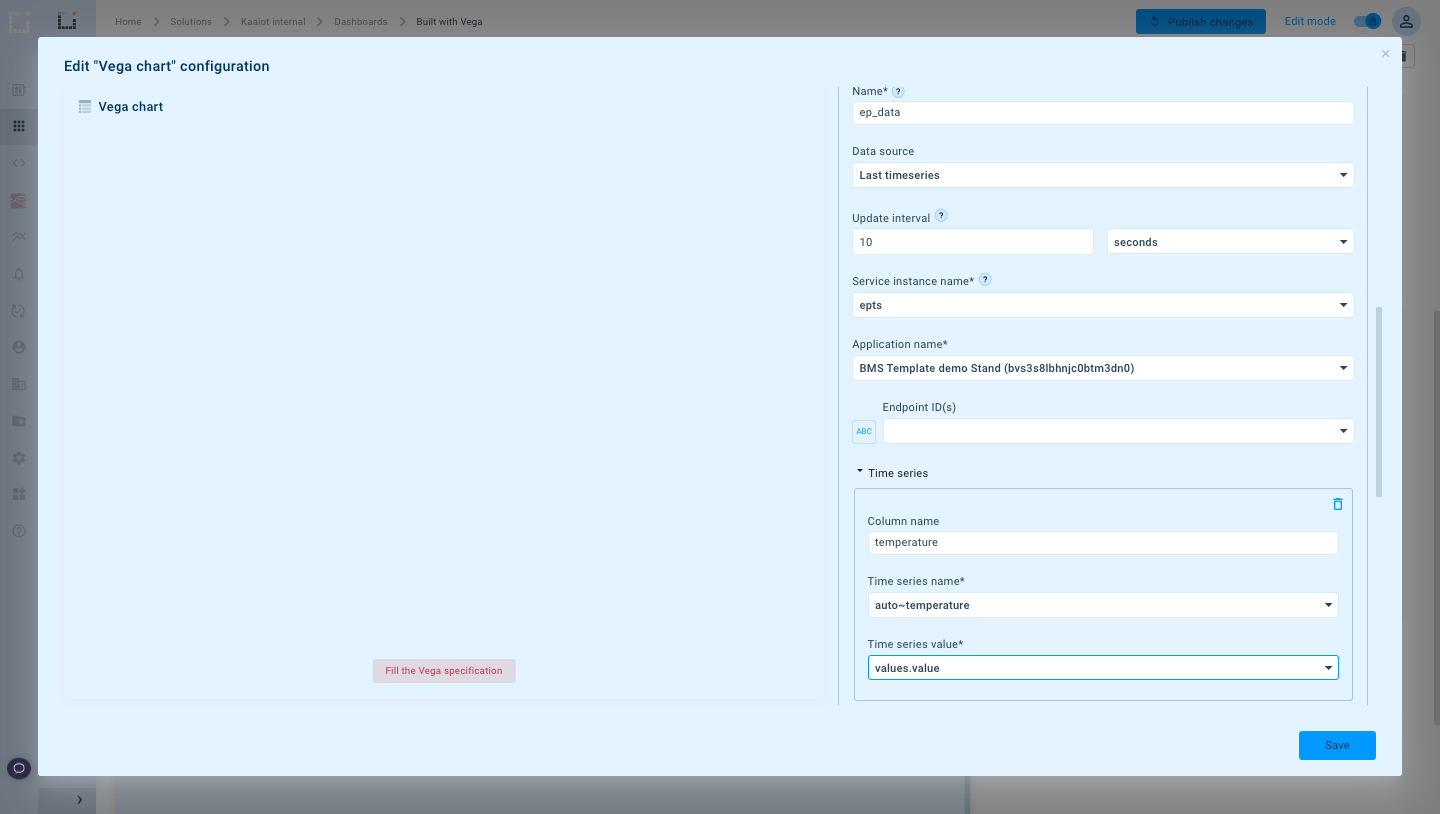1440x814 pixels.
Task: Open the widgets sidebar icon
Action: [x=19, y=494]
